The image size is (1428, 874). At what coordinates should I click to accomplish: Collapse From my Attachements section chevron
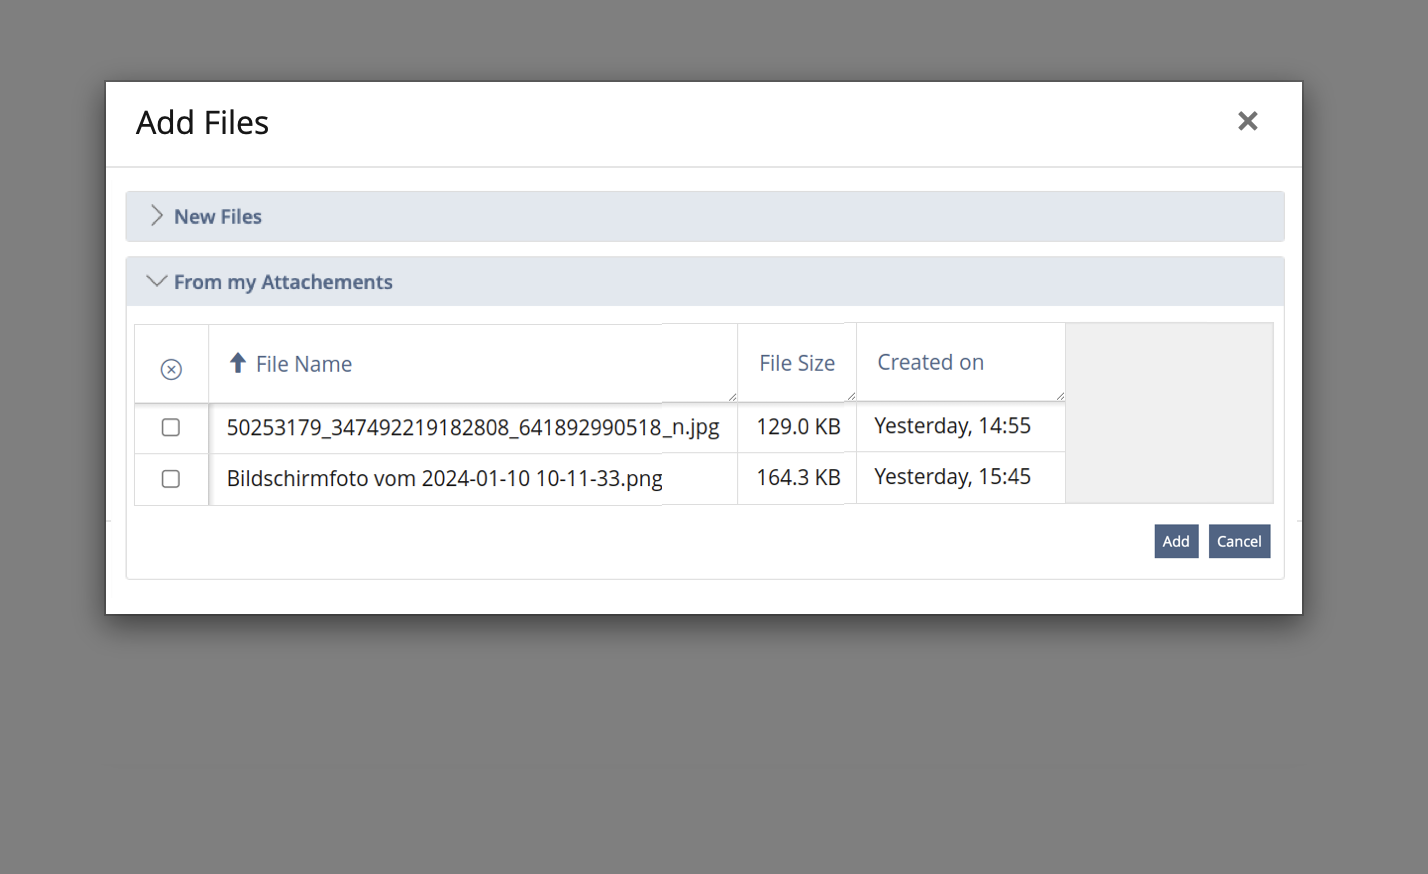coord(156,281)
